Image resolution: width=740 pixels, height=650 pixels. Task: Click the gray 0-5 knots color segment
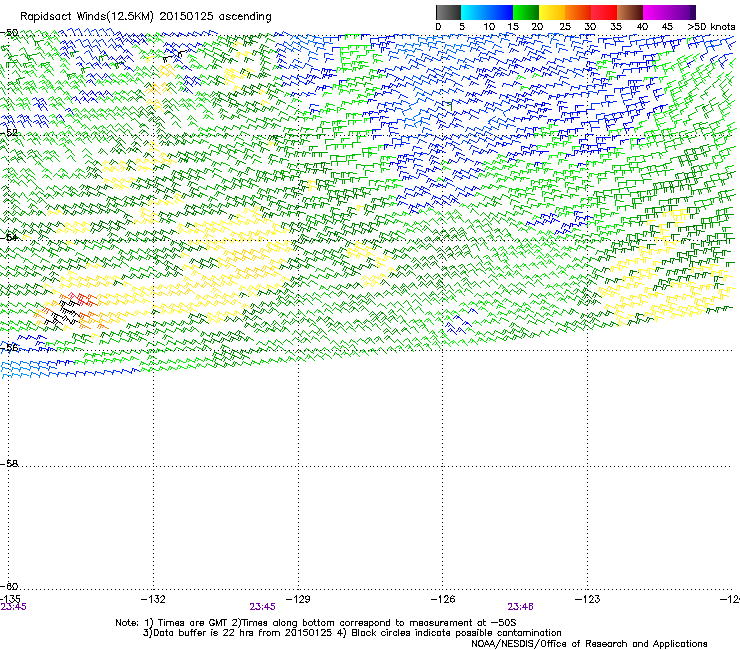448,12
